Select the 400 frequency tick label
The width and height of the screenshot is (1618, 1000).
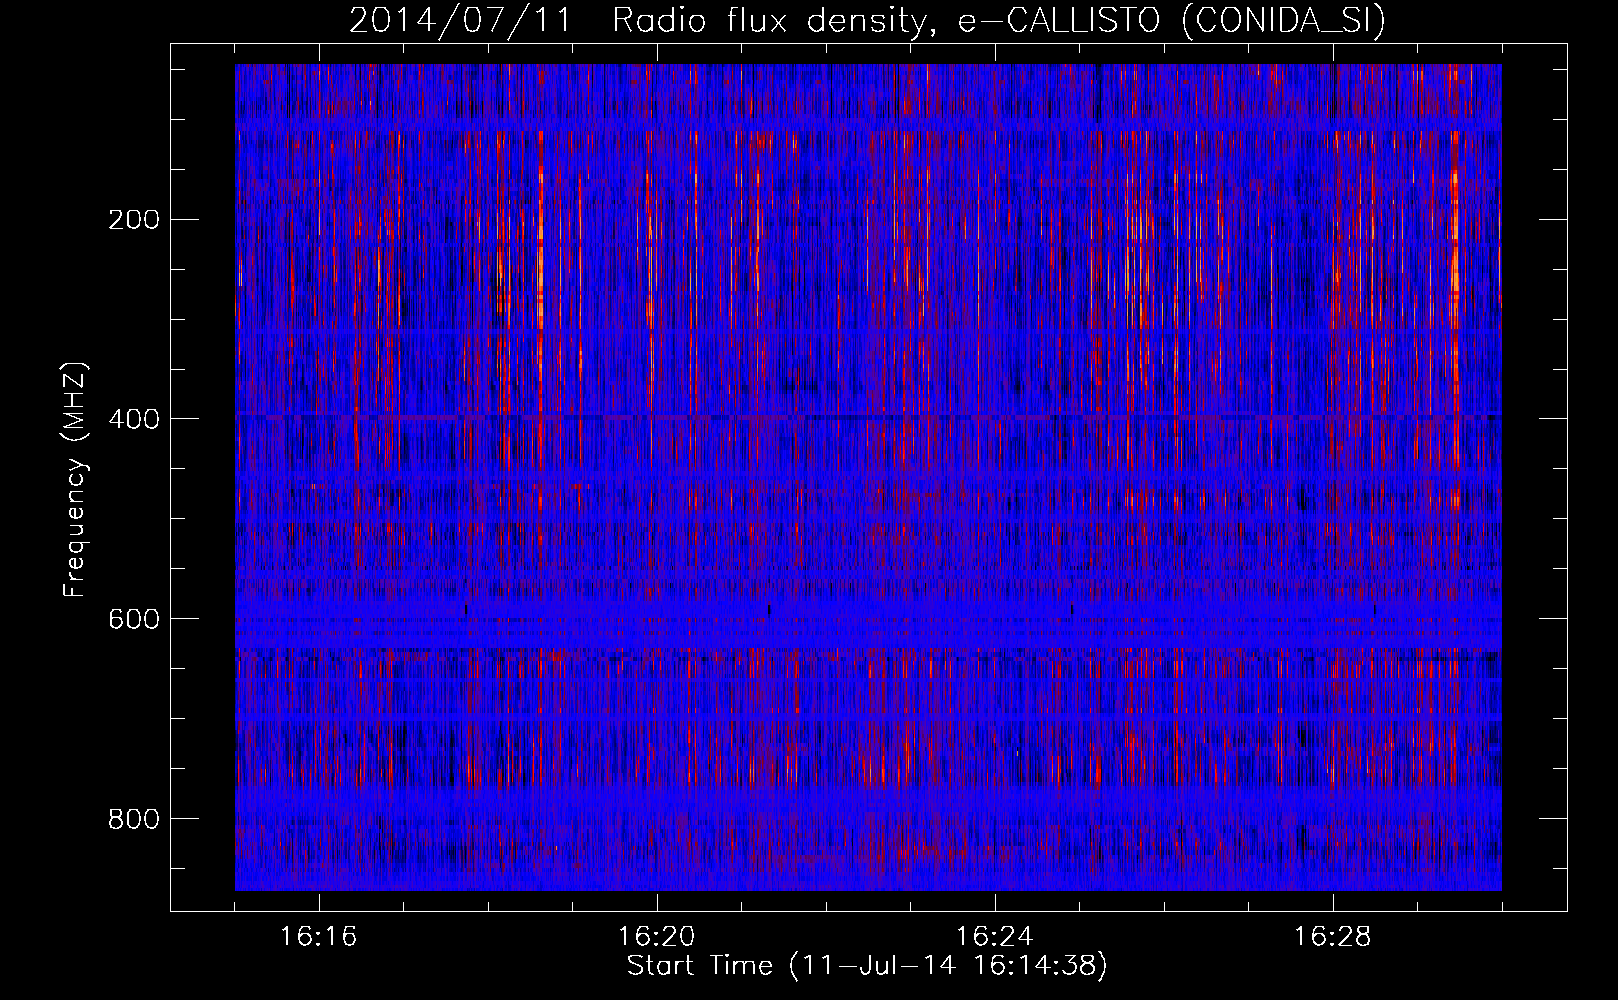tap(134, 419)
